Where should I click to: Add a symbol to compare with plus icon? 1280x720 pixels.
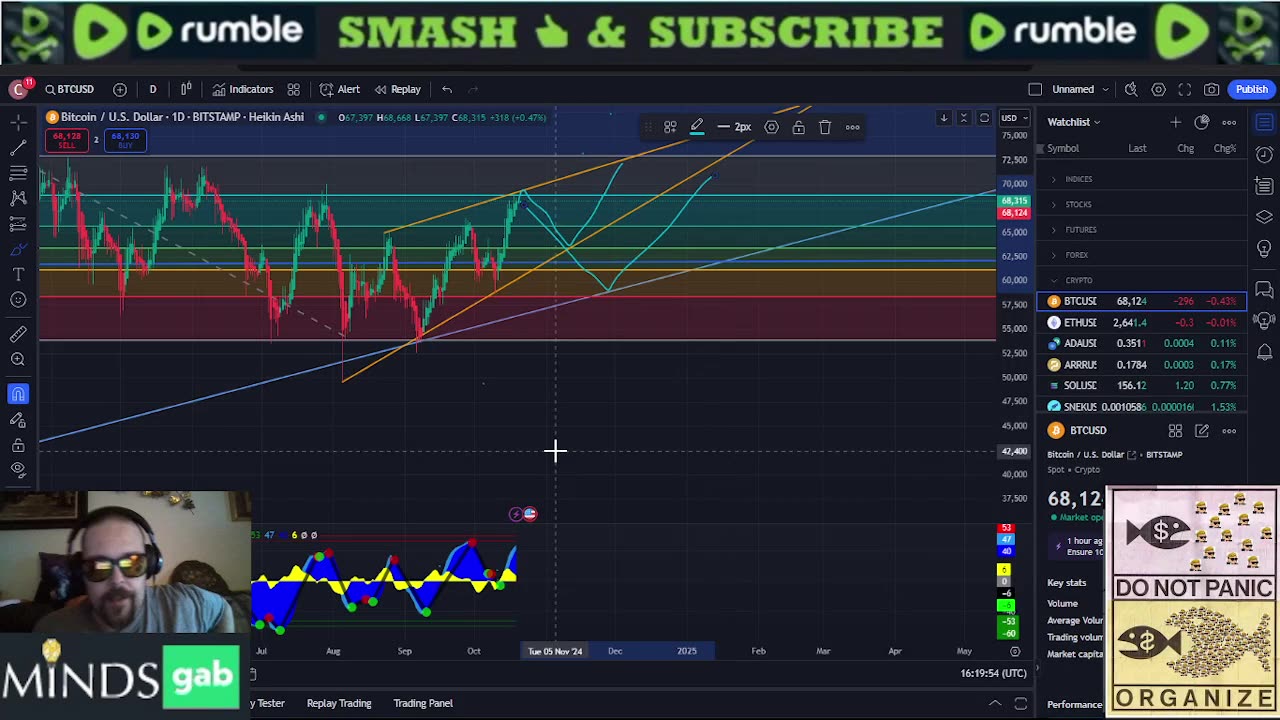click(120, 89)
